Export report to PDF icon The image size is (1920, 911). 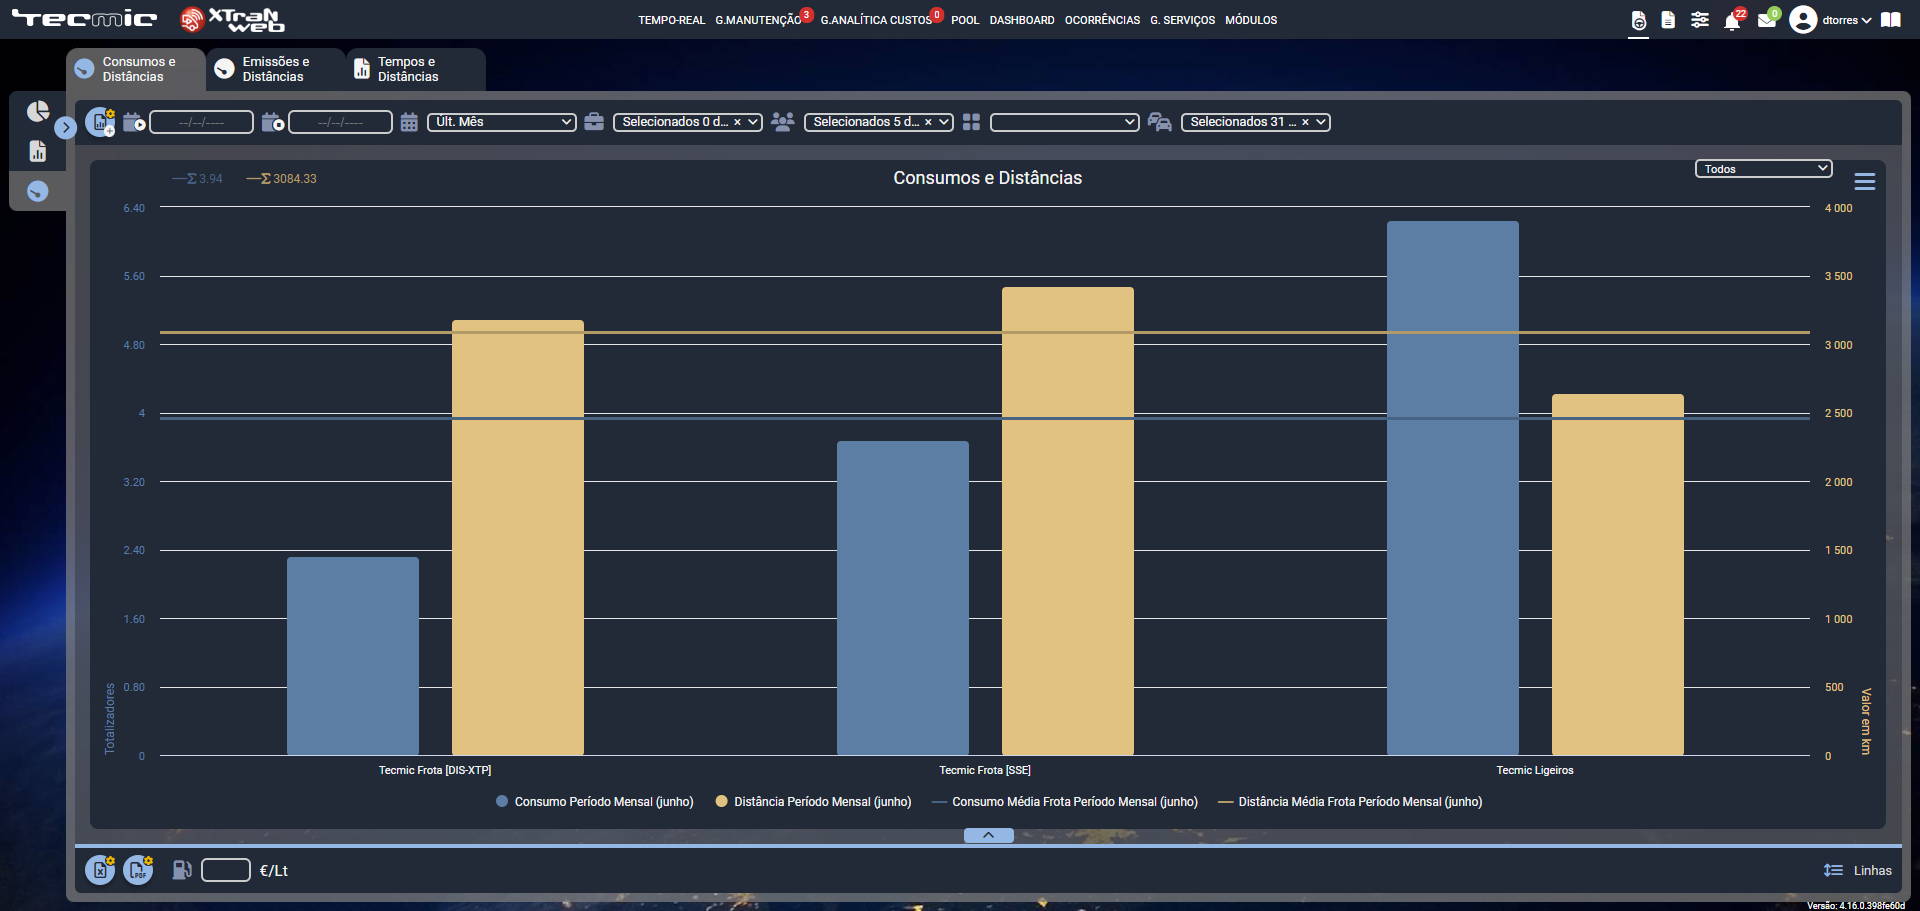(139, 870)
